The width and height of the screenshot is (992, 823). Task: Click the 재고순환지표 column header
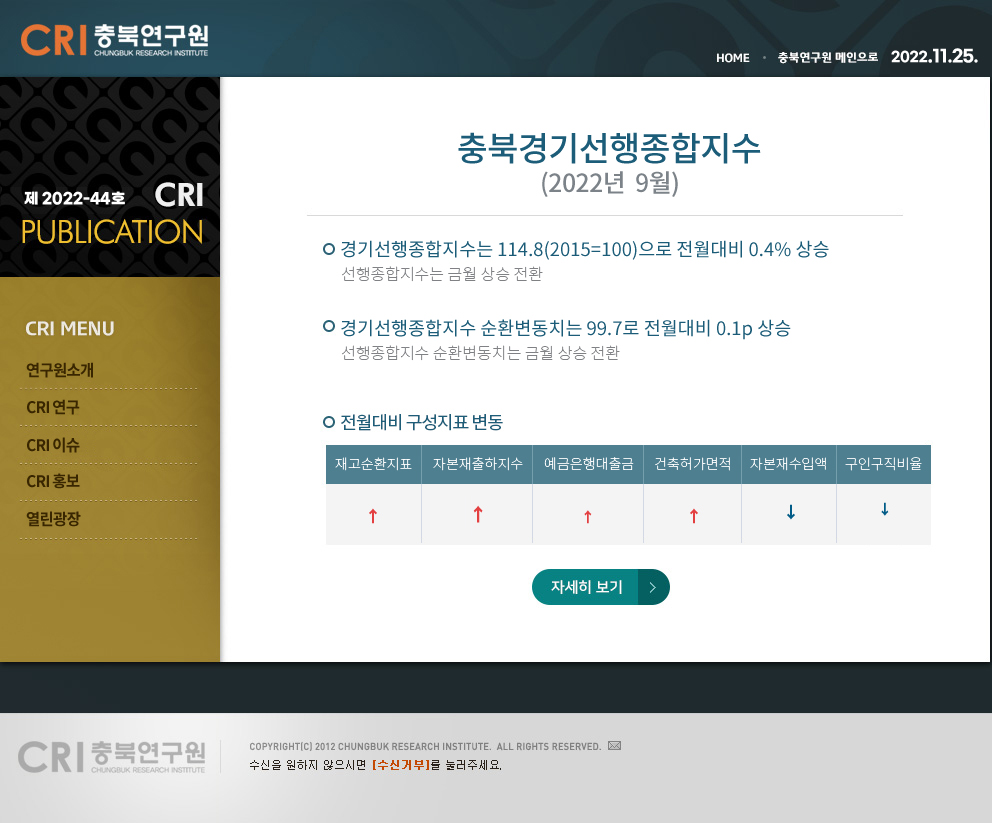coord(373,464)
